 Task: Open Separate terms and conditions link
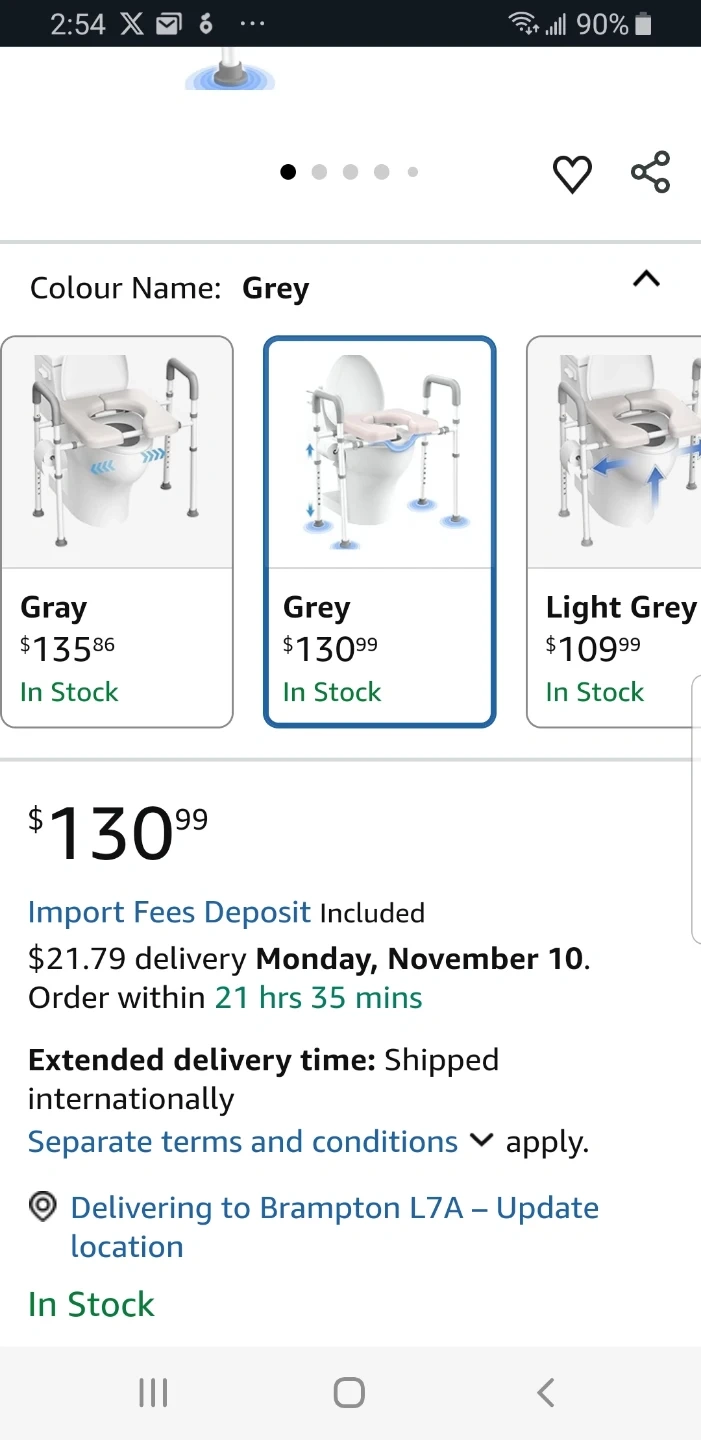242,1142
